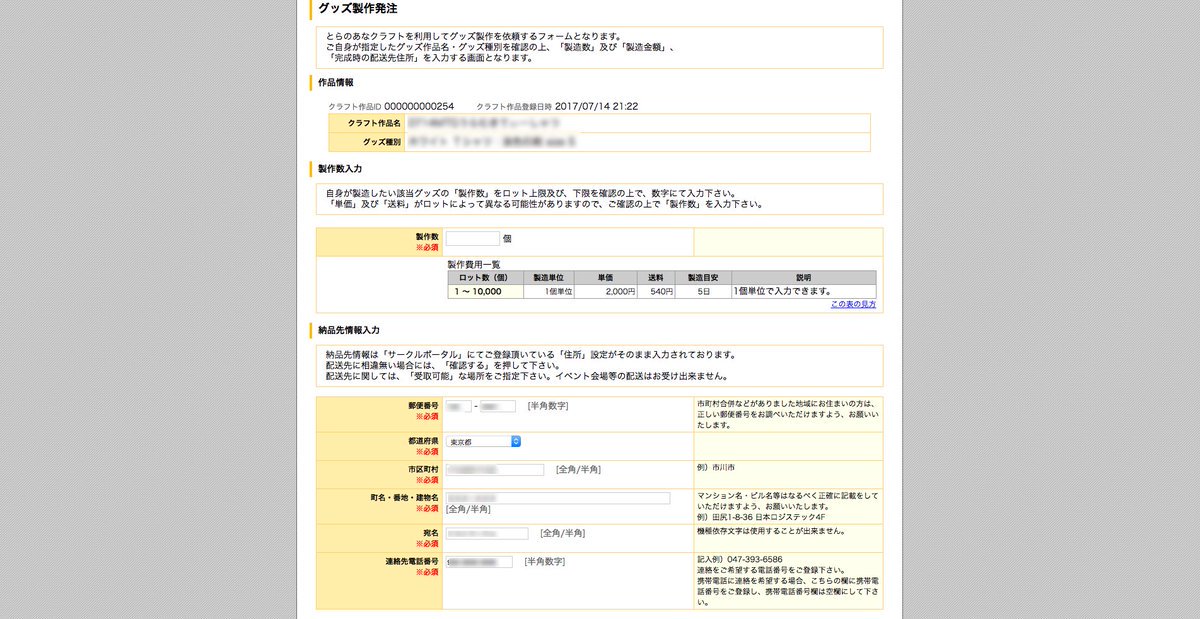Click the クラフト作品ID value 000000000254
The width and height of the screenshot is (1200, 619).
(419, 106)
